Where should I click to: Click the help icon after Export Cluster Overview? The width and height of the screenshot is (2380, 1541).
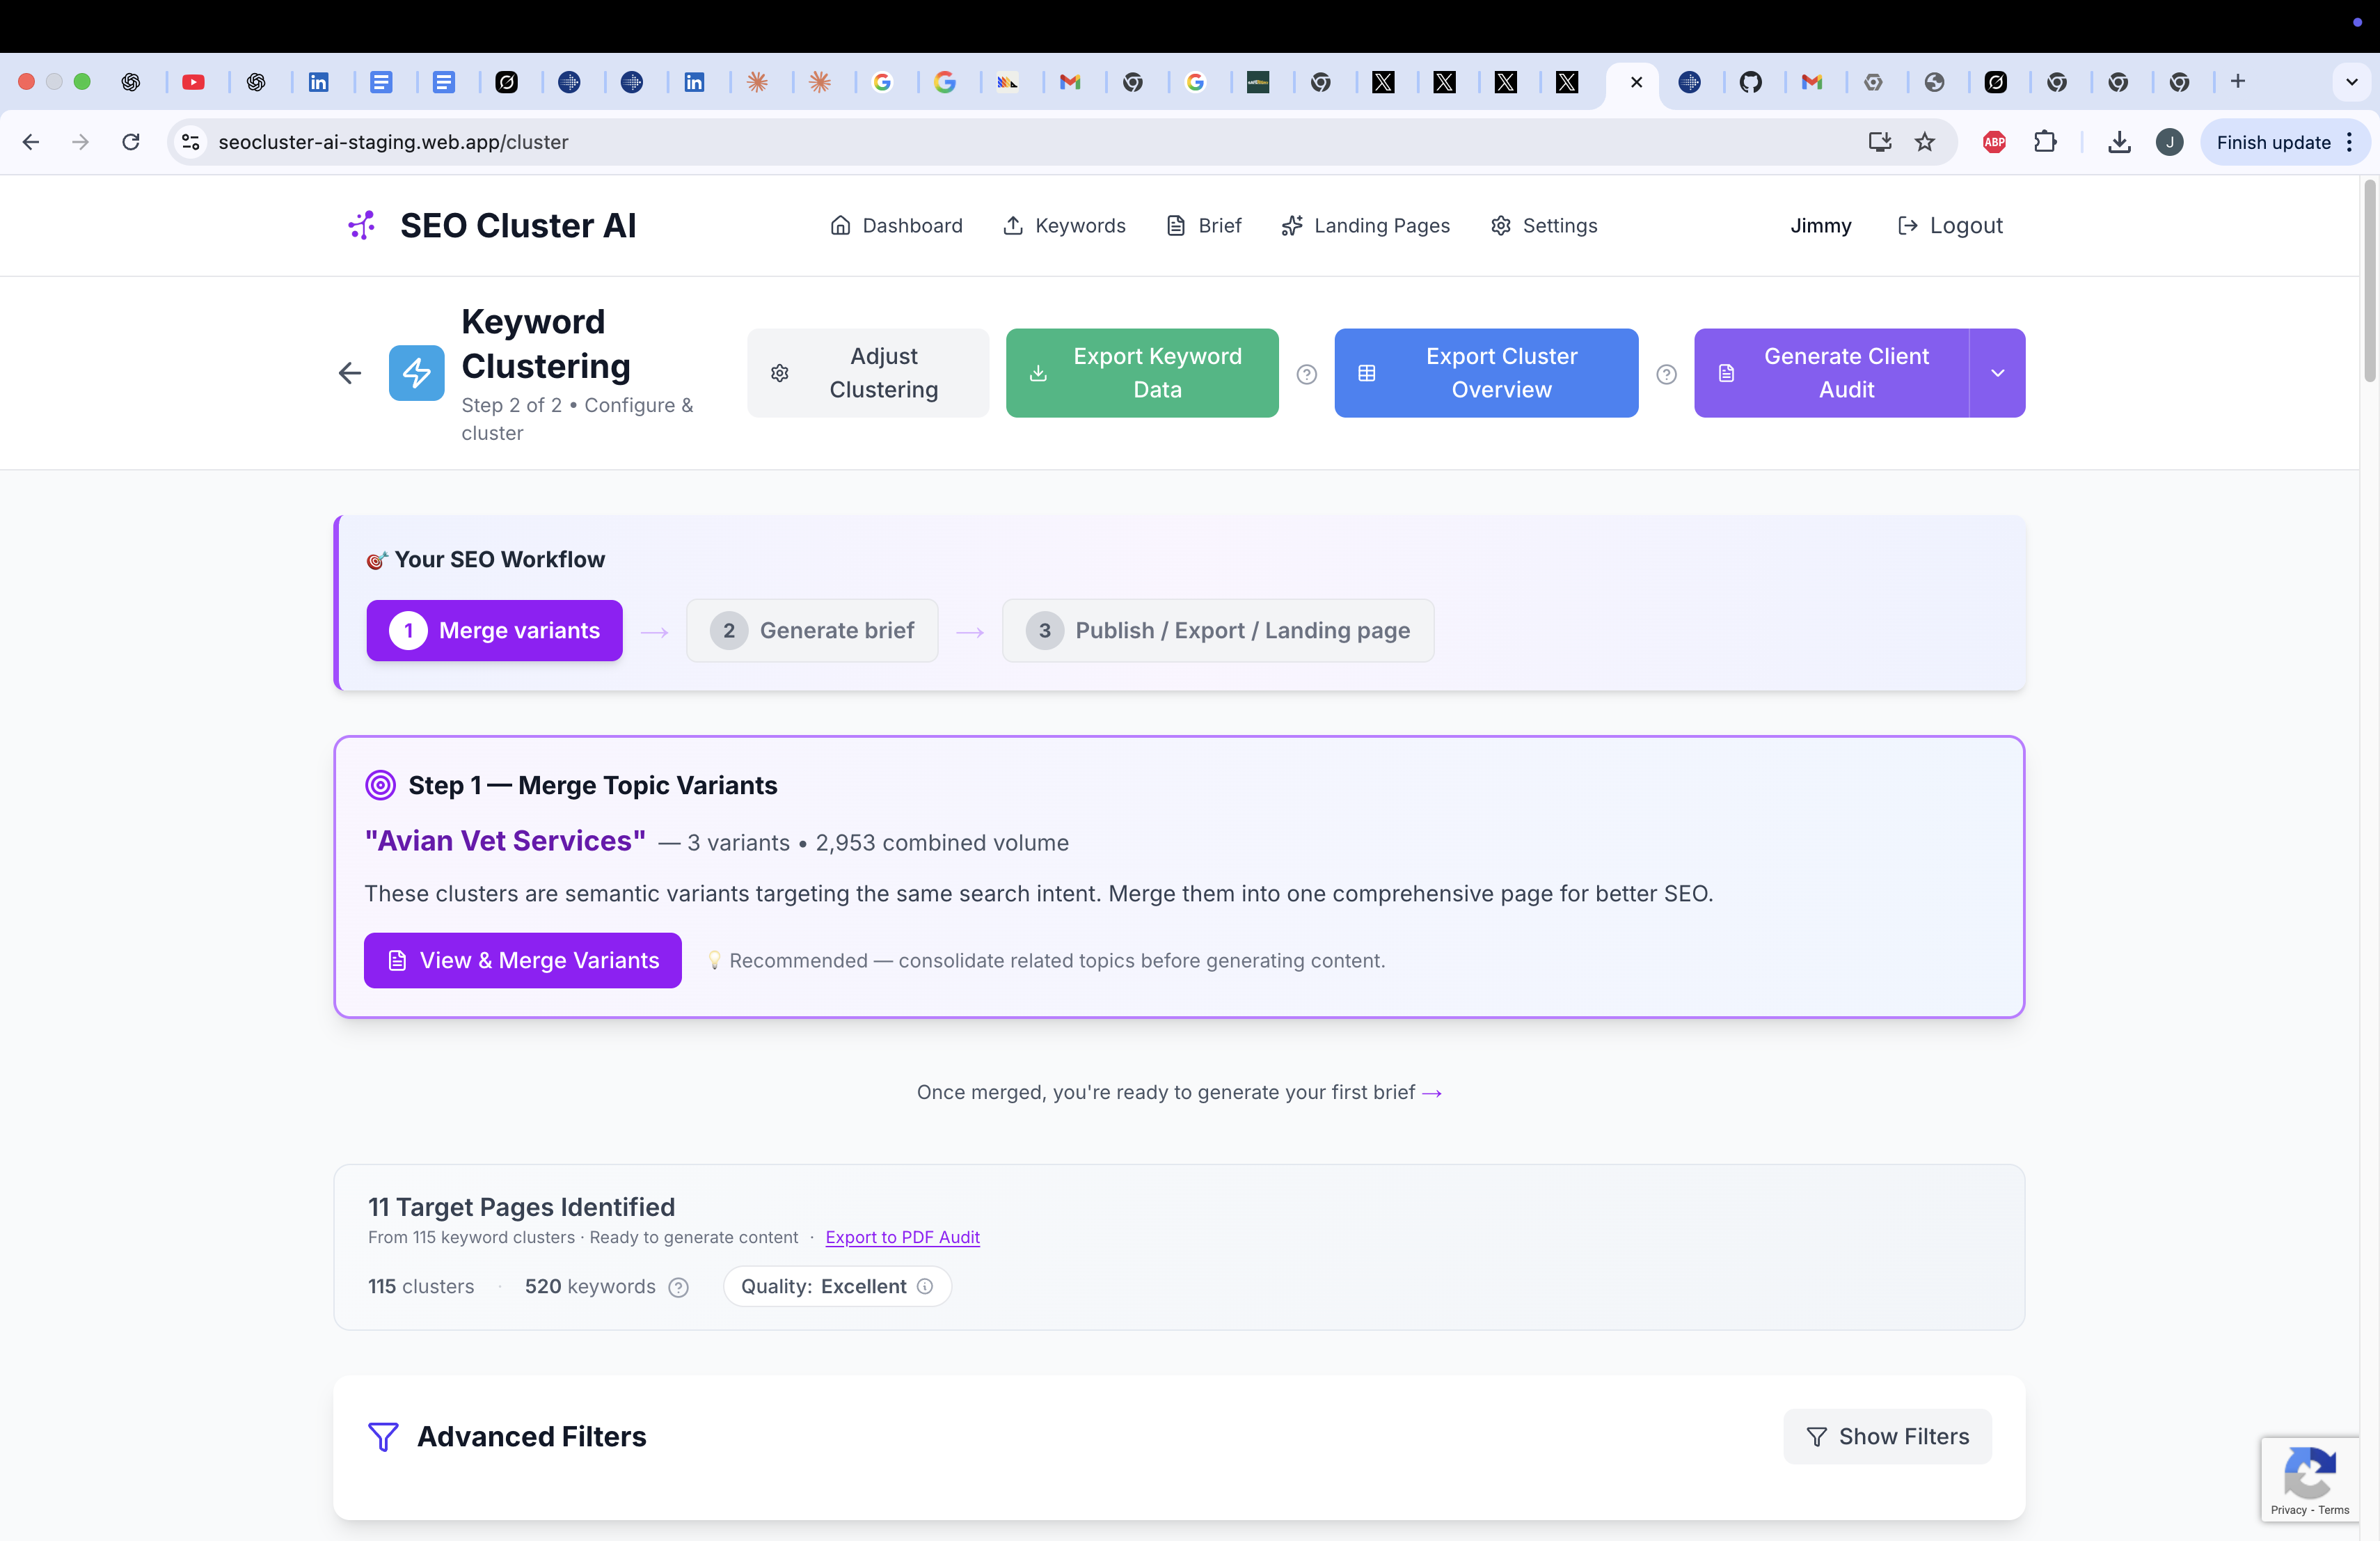(1666, 374)
